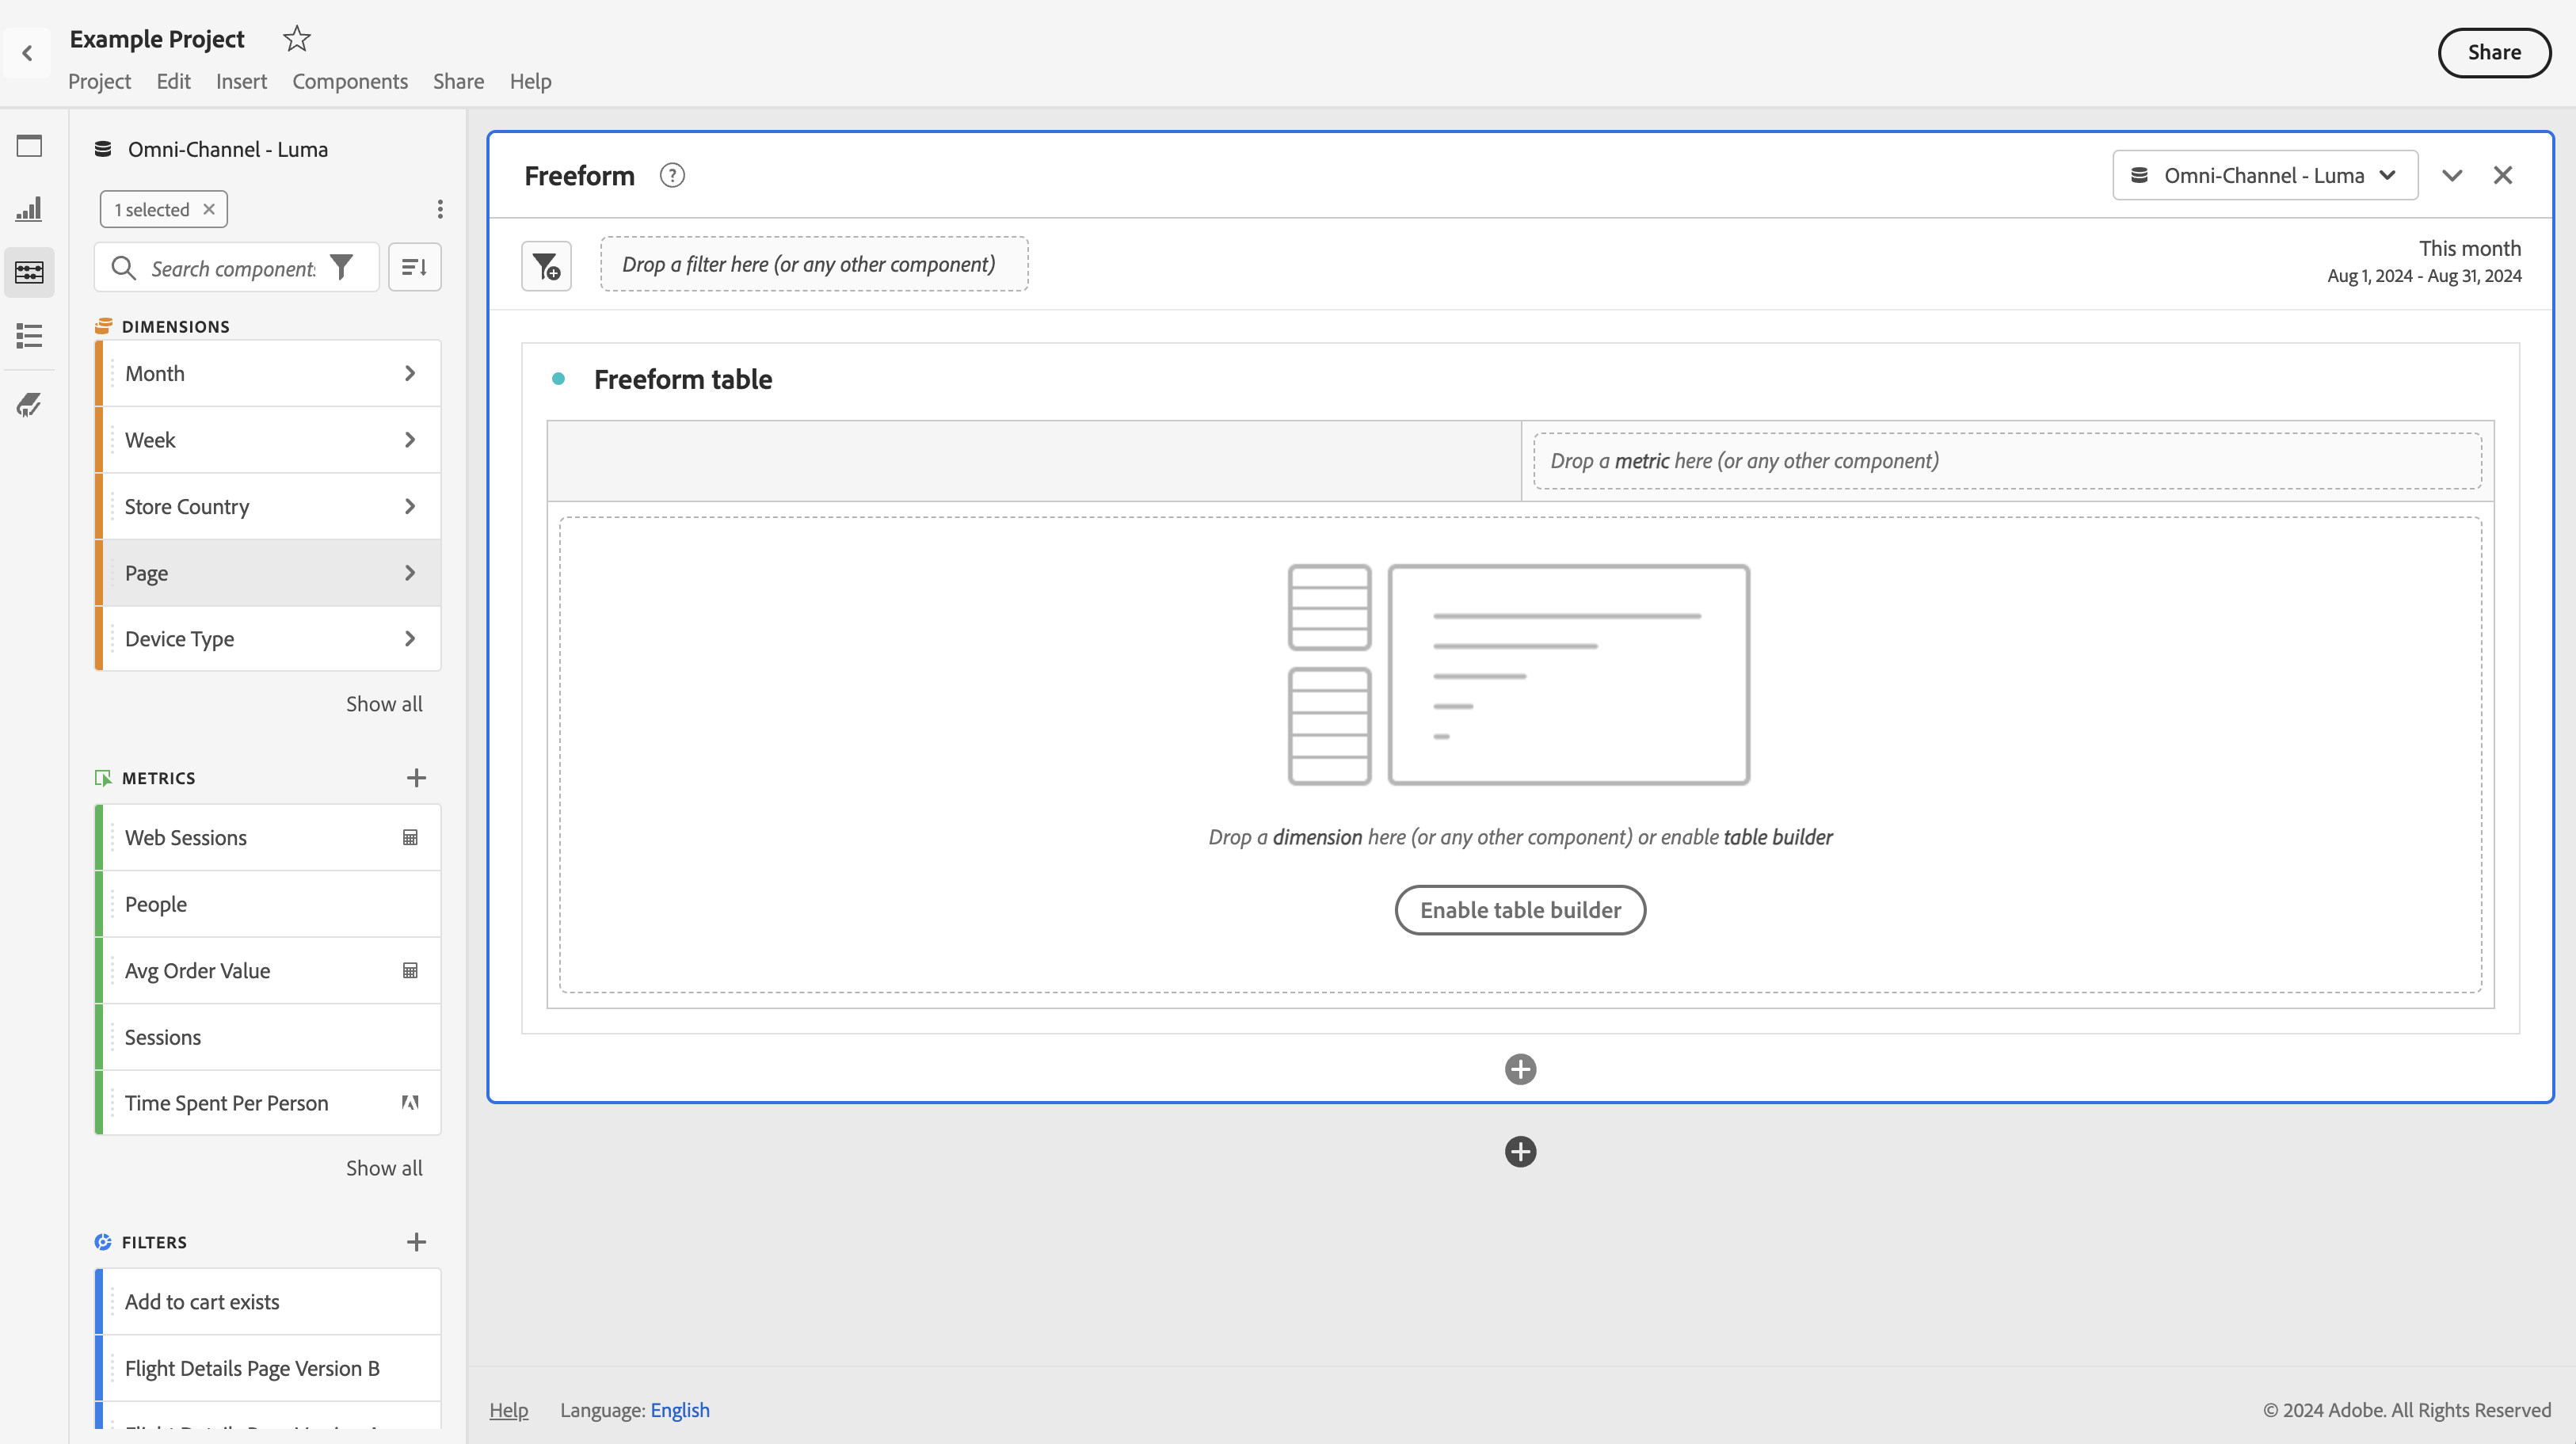This screenshot has height=1444, width=2576.
Task: Click the Components icon in left rail
Action: click(x=29, y=272)
